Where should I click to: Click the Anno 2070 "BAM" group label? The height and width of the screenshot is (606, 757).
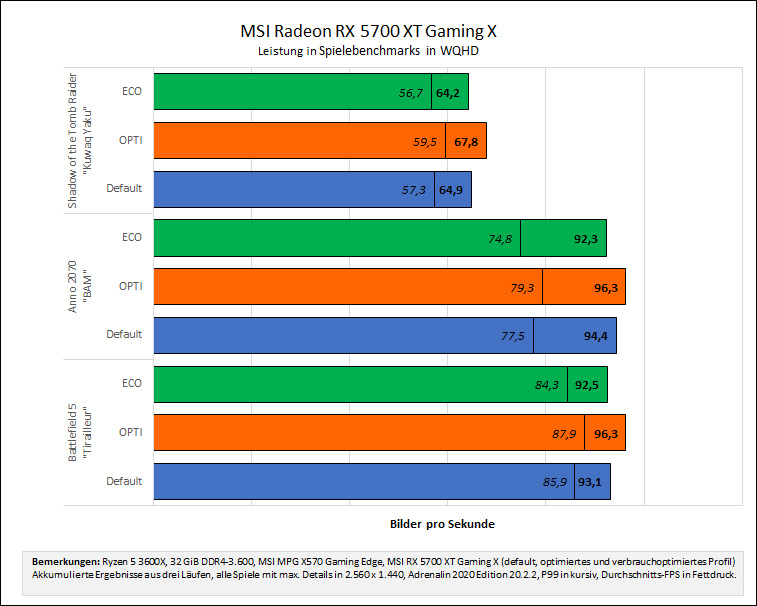(79, 287)
